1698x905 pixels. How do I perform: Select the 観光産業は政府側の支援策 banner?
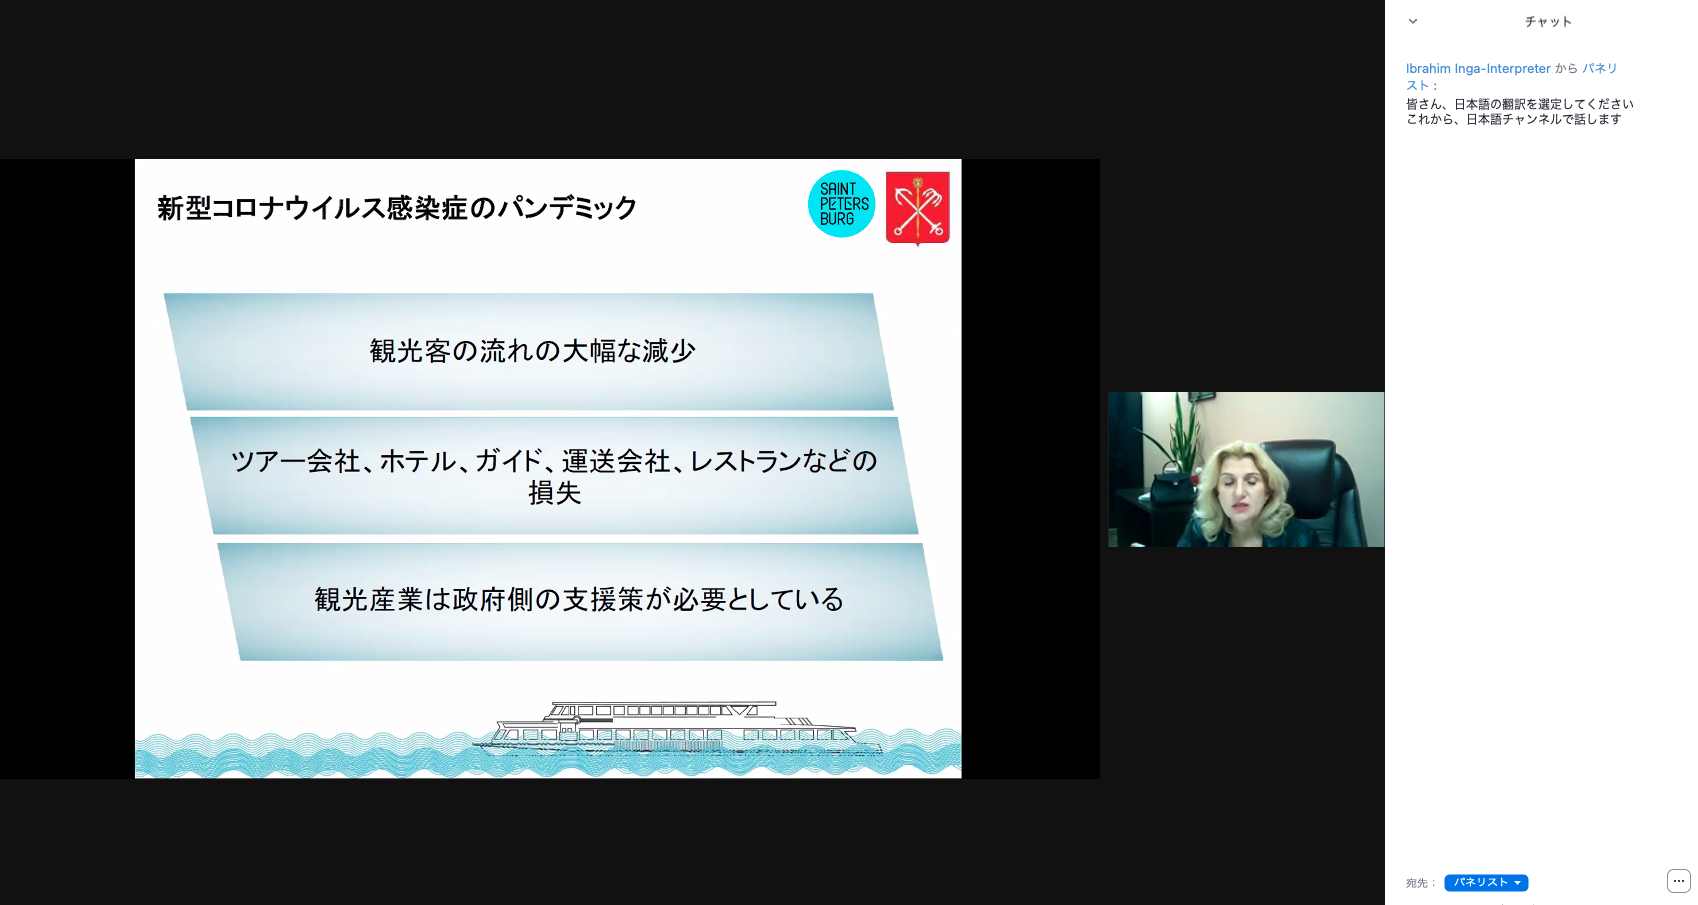click(x=579, y=600)
